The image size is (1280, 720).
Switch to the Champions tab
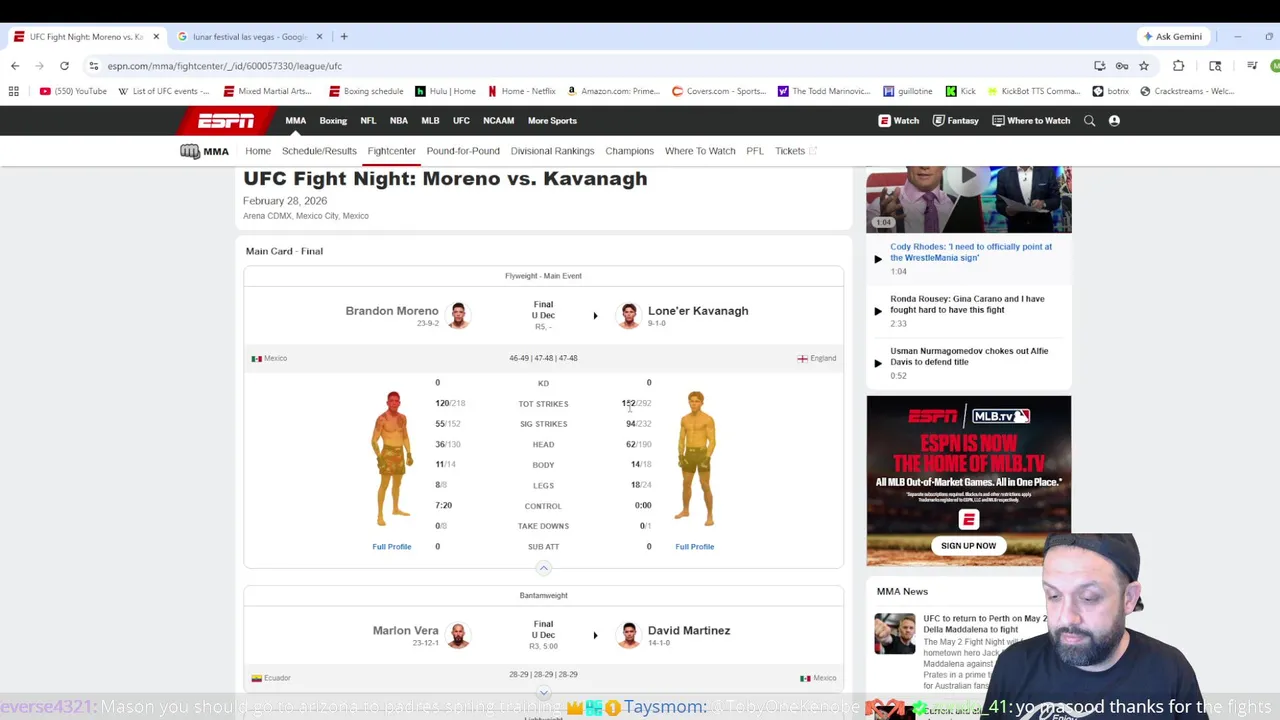629,151
